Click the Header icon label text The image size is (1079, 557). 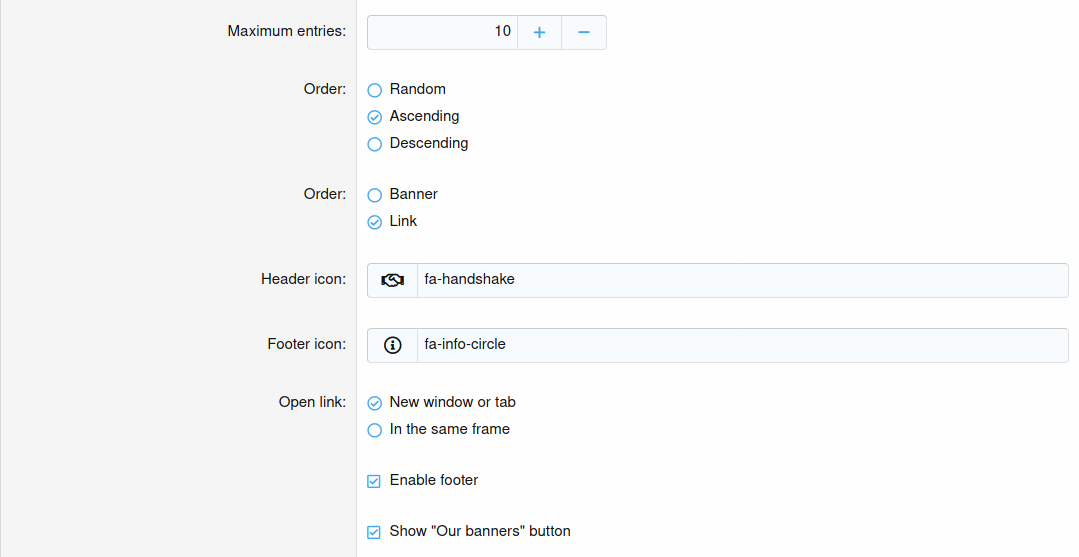click(303, 279)
